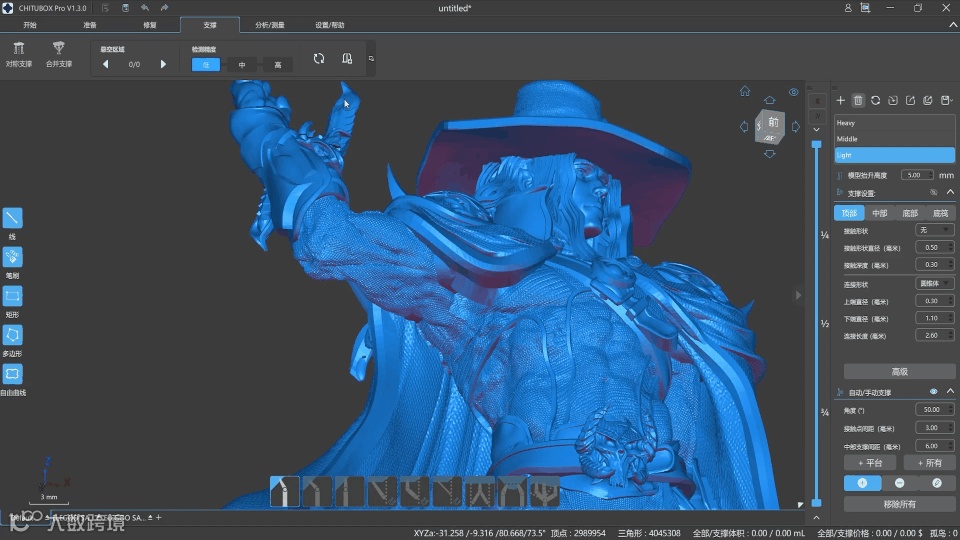Viewport: 960px width, 540px height.
Task: Add a new support profile with plus icon
Action: tap(841, 100)
